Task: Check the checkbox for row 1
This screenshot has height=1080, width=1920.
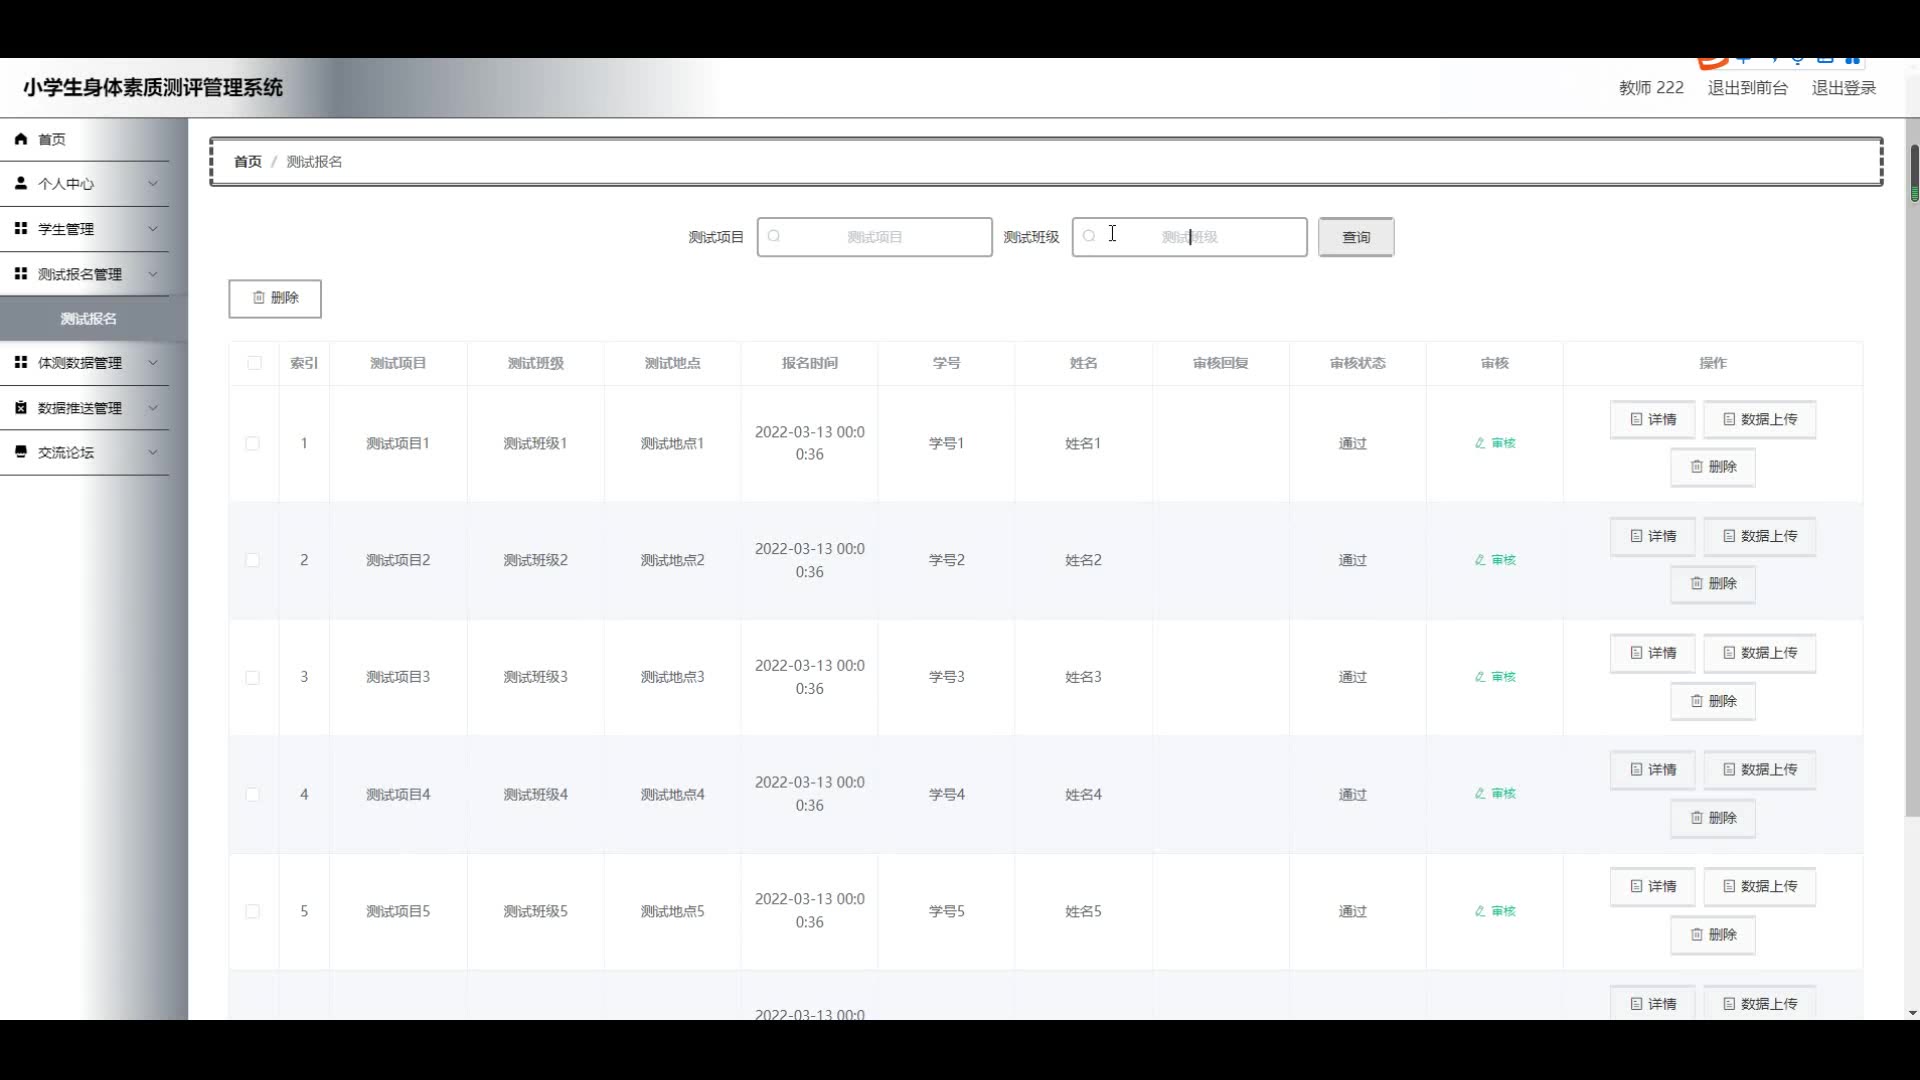Action: pos(253,443)
